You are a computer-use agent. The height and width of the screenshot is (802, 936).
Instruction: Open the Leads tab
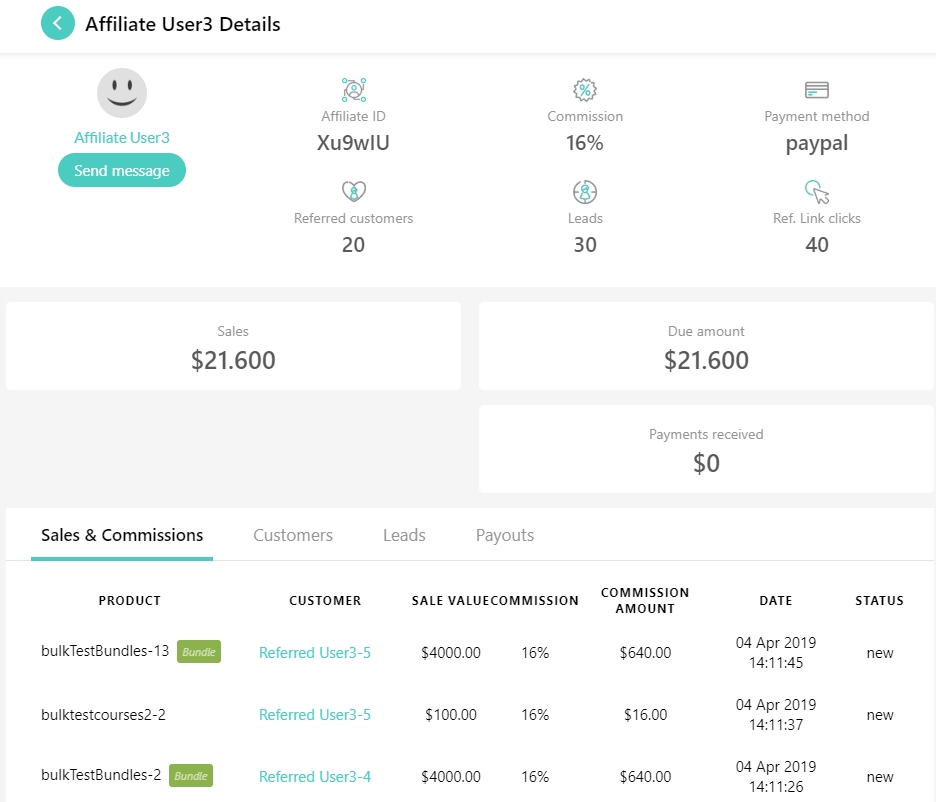click(x=404, y=535)
